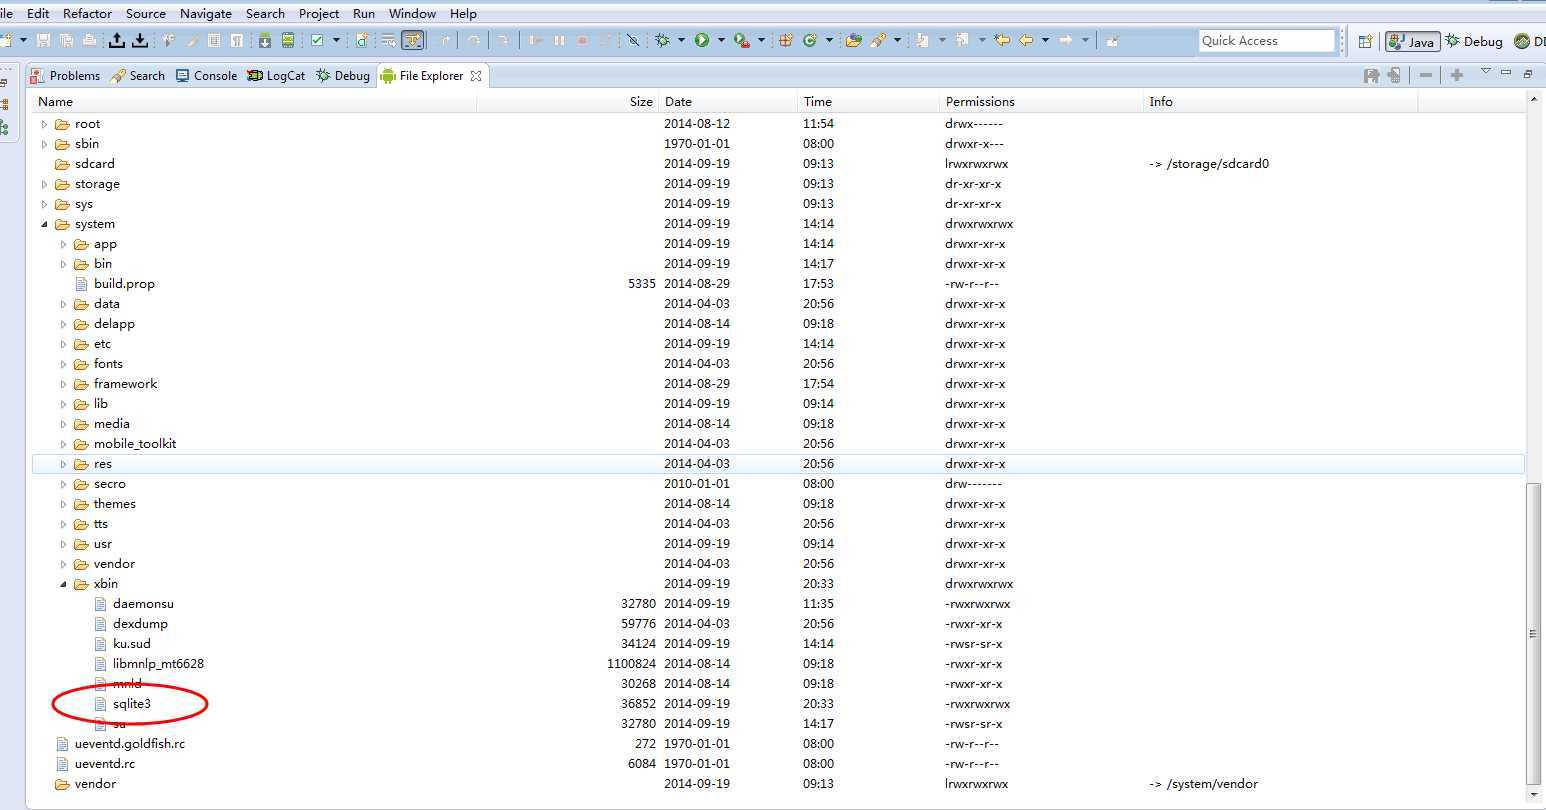Click the vertical scrollbar thumb
The height and width of the screenshot is (810, 1546).
(1534, 633)
